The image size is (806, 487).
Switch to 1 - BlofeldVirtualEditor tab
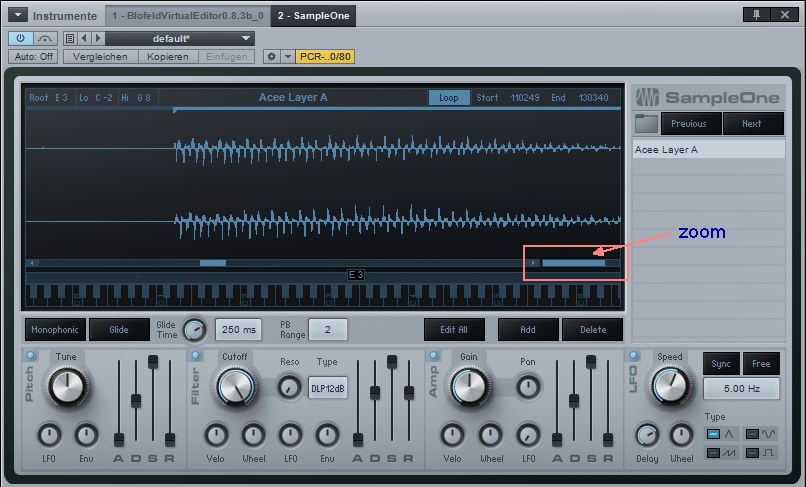coord(188,16)
